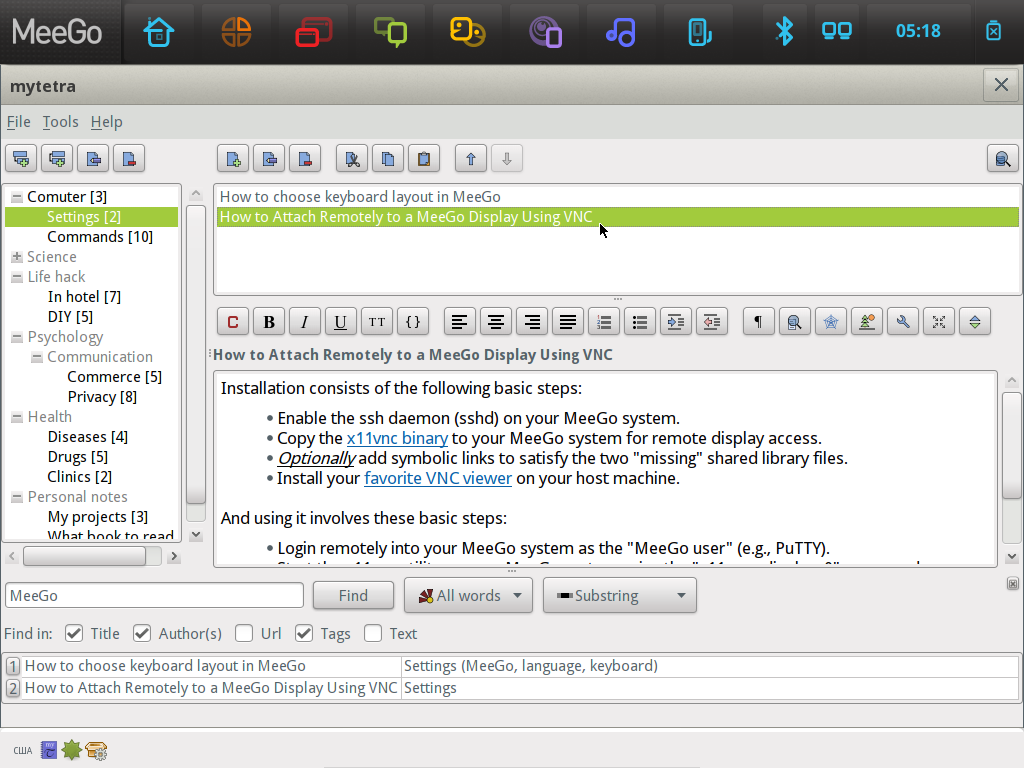1024x768 pixels.
Task: Click the MeeGo search text field
Action: 154,596
